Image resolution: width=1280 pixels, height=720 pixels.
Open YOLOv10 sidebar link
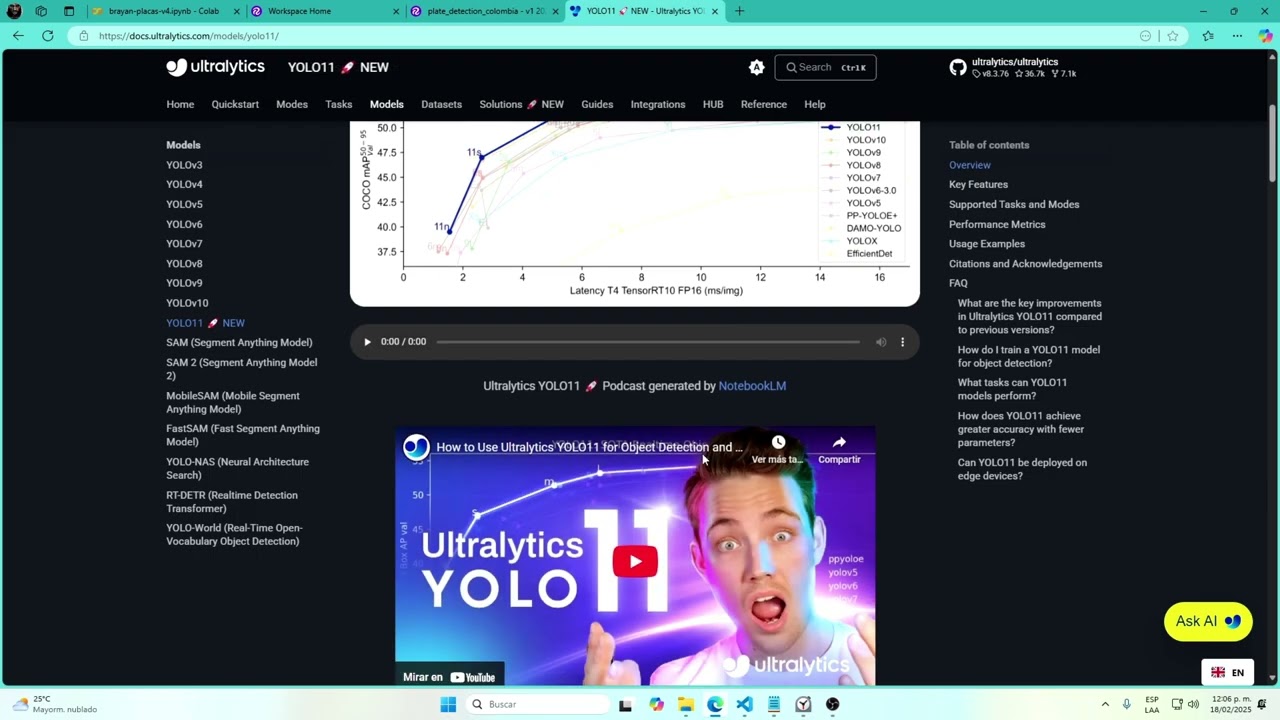pos(187,303)
